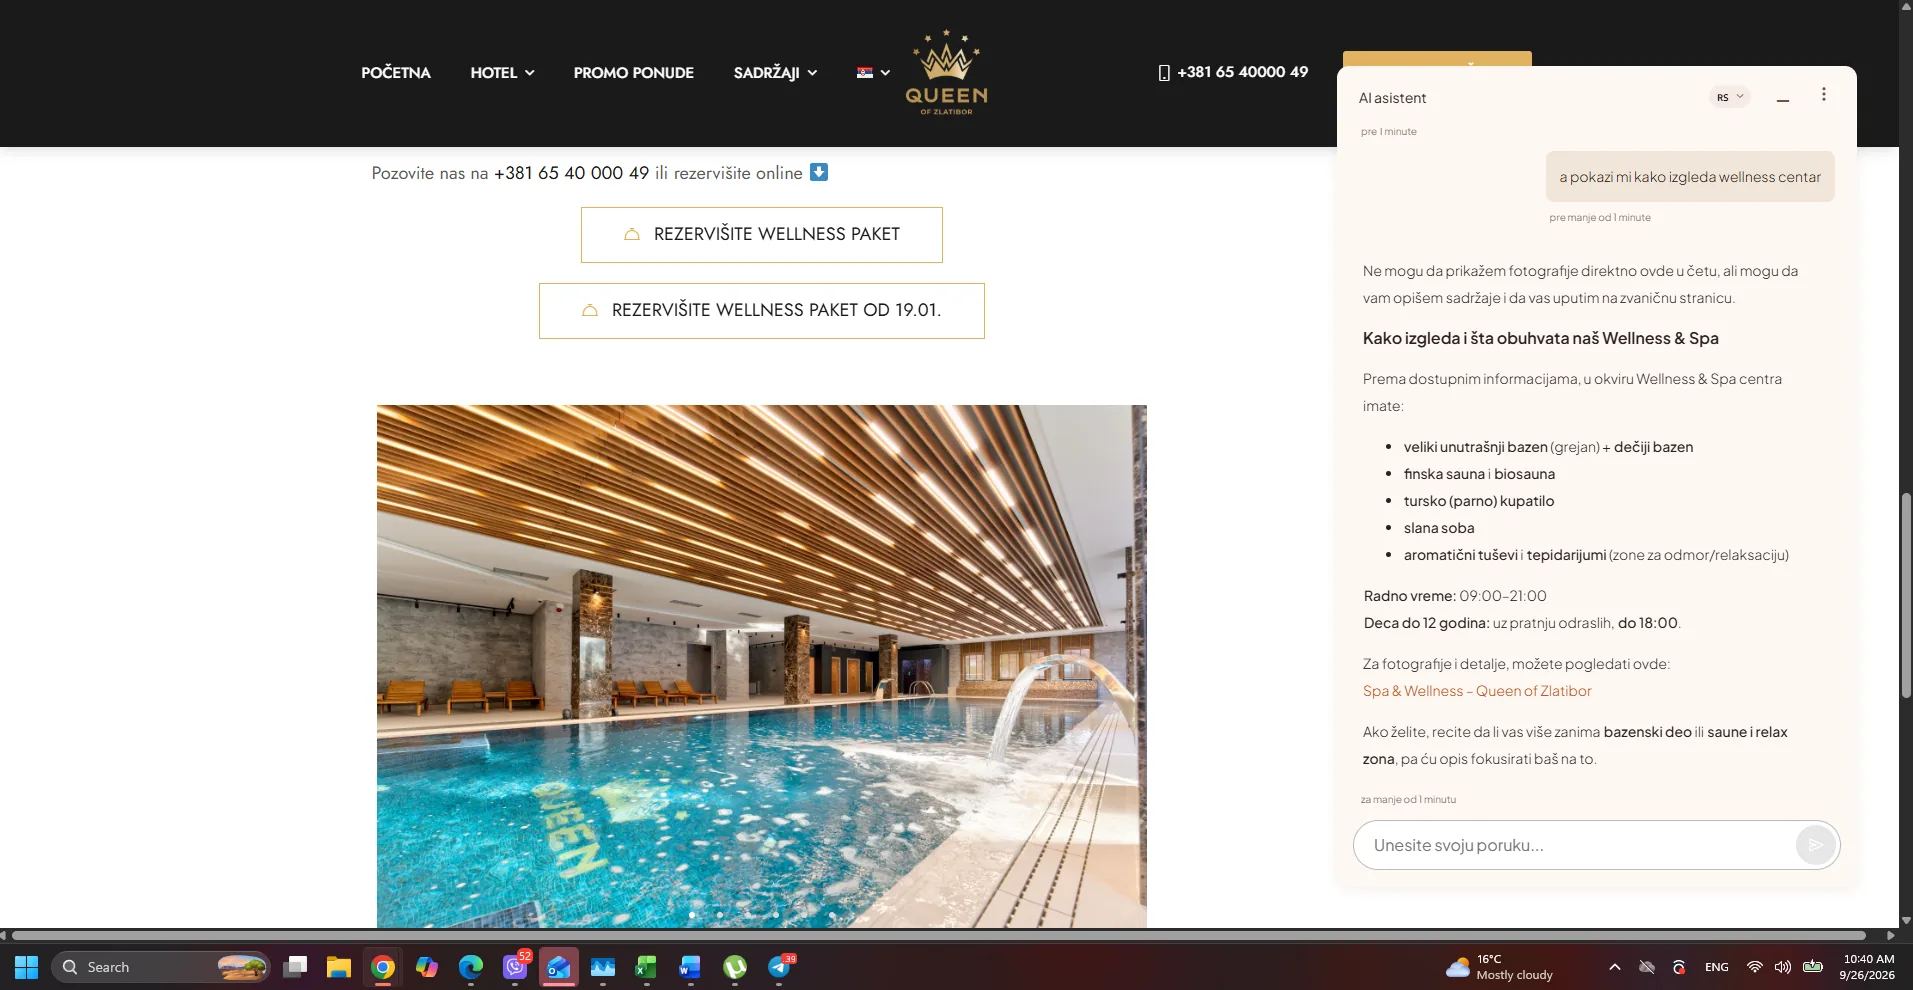Expand the HOTEL dropdown menu
The image size is (1913, 990).
(502, 72)
